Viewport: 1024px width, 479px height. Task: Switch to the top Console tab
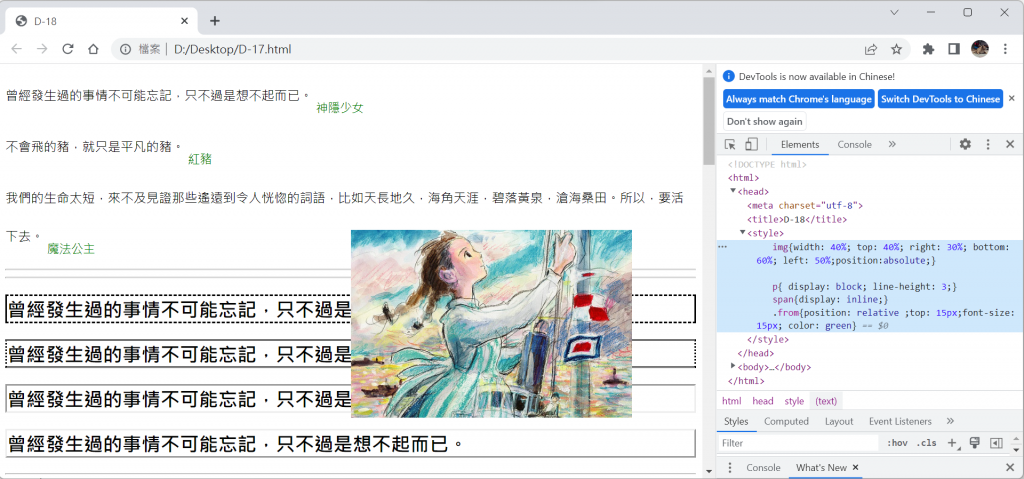click(x=854, y=144)
